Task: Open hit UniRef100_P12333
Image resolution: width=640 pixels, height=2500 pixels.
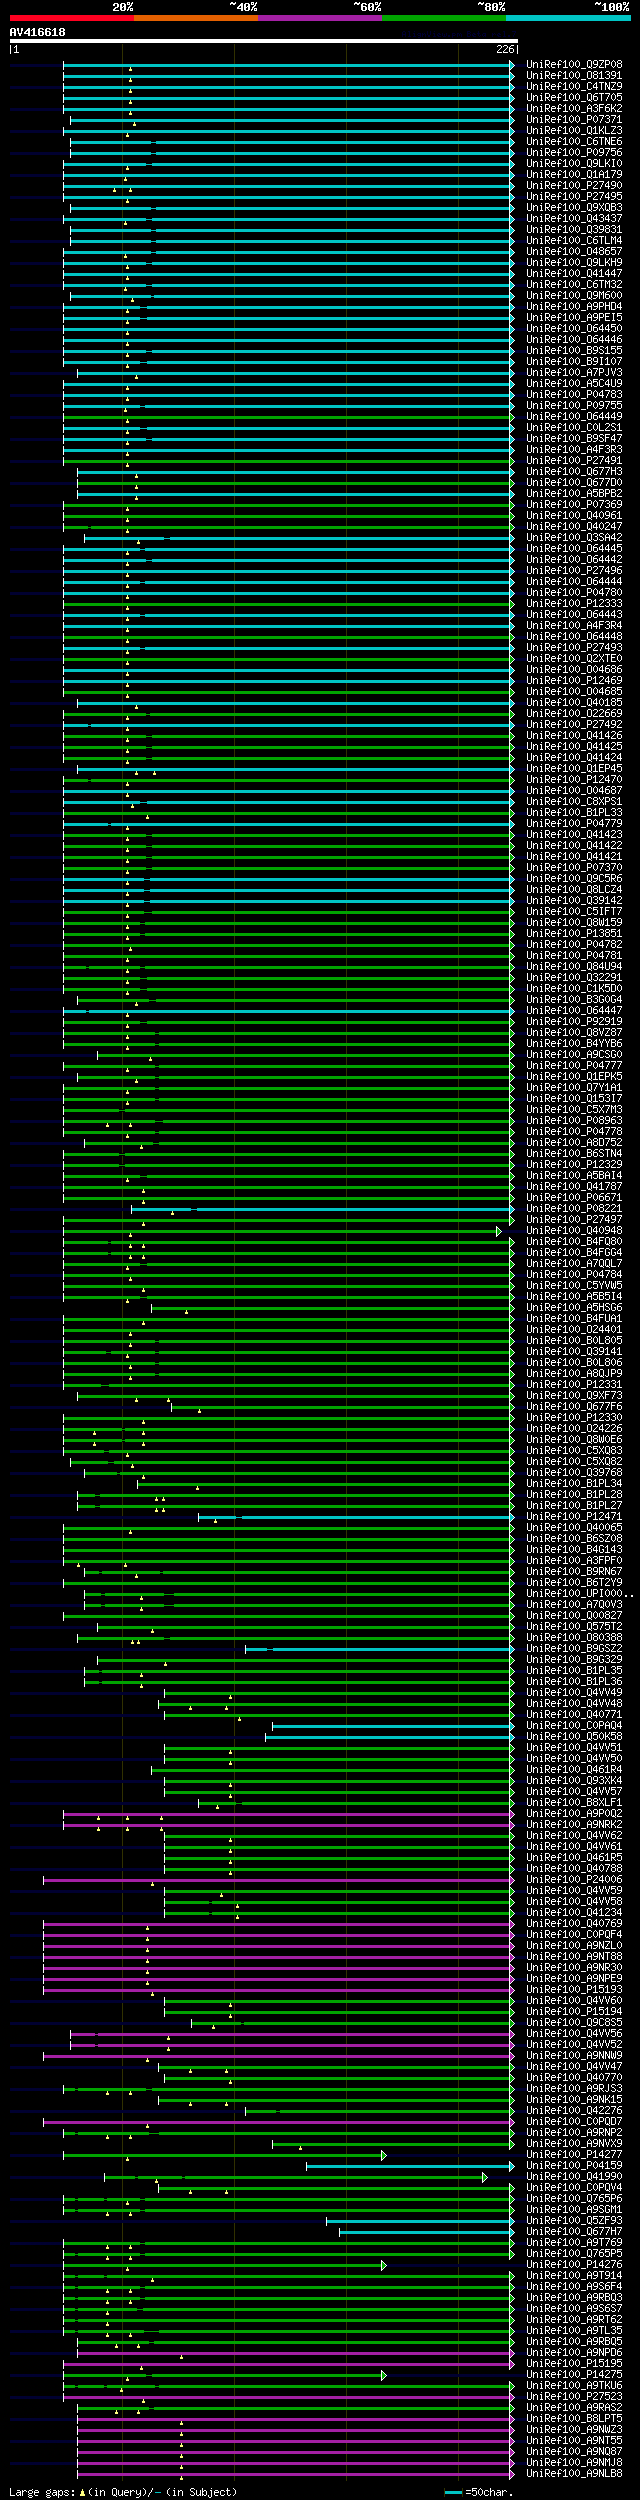Action: tap(574, 603)
